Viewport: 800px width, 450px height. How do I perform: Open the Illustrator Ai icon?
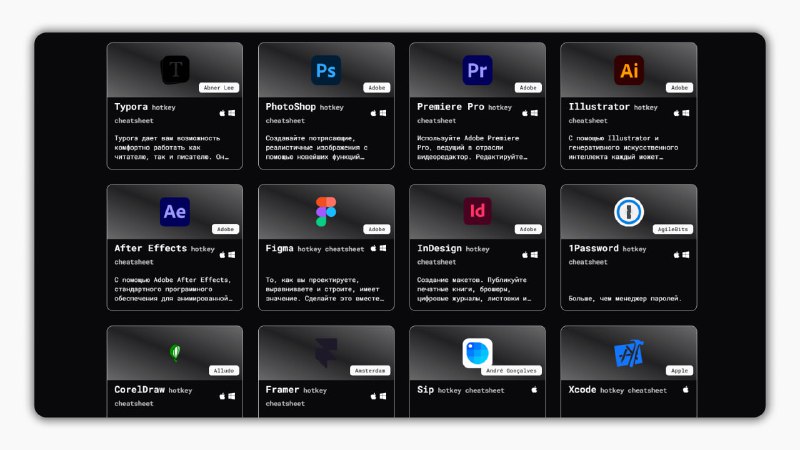tap(629, 70)
